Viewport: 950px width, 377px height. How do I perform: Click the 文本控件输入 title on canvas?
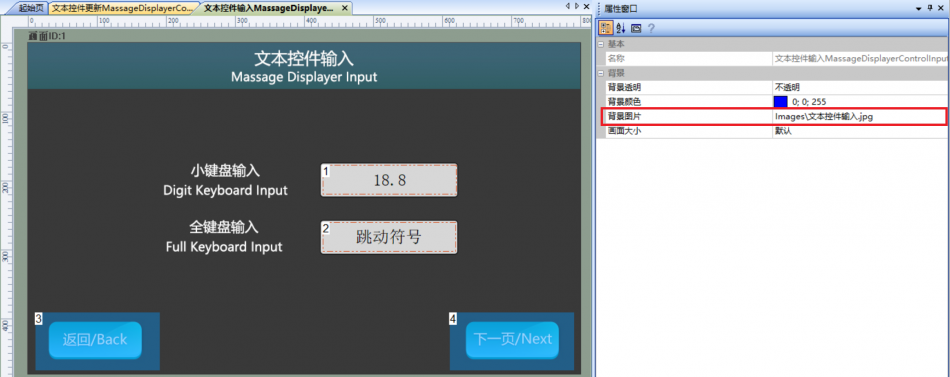304,59
